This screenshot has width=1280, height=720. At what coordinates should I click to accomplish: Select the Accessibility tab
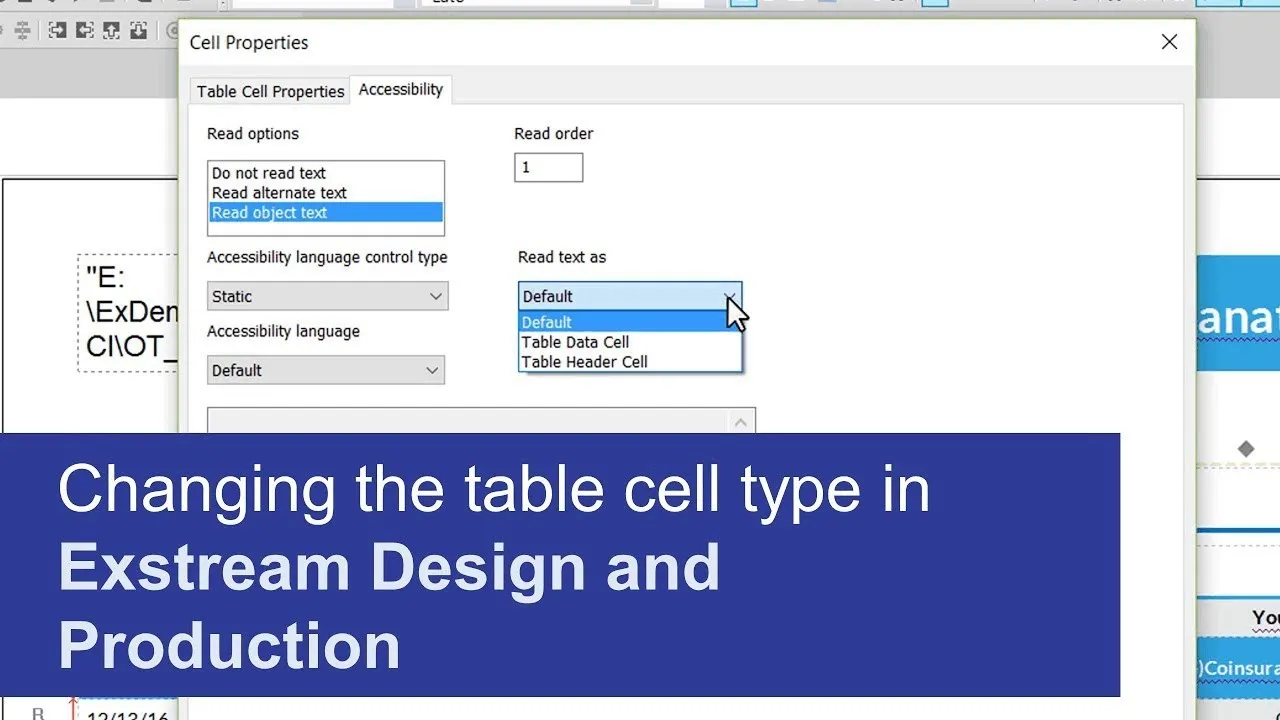(401, 89)
